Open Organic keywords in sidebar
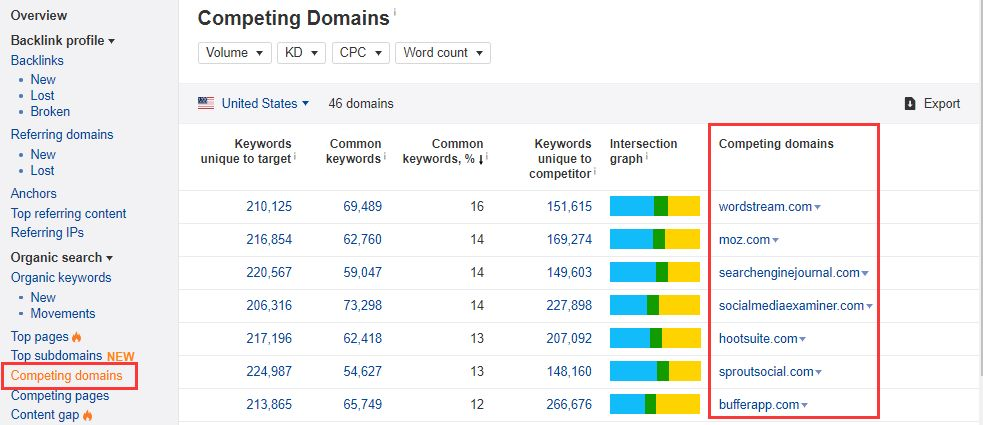Image resolution: width=983 pixels, height=425 pixels. (x=61, y=278)
